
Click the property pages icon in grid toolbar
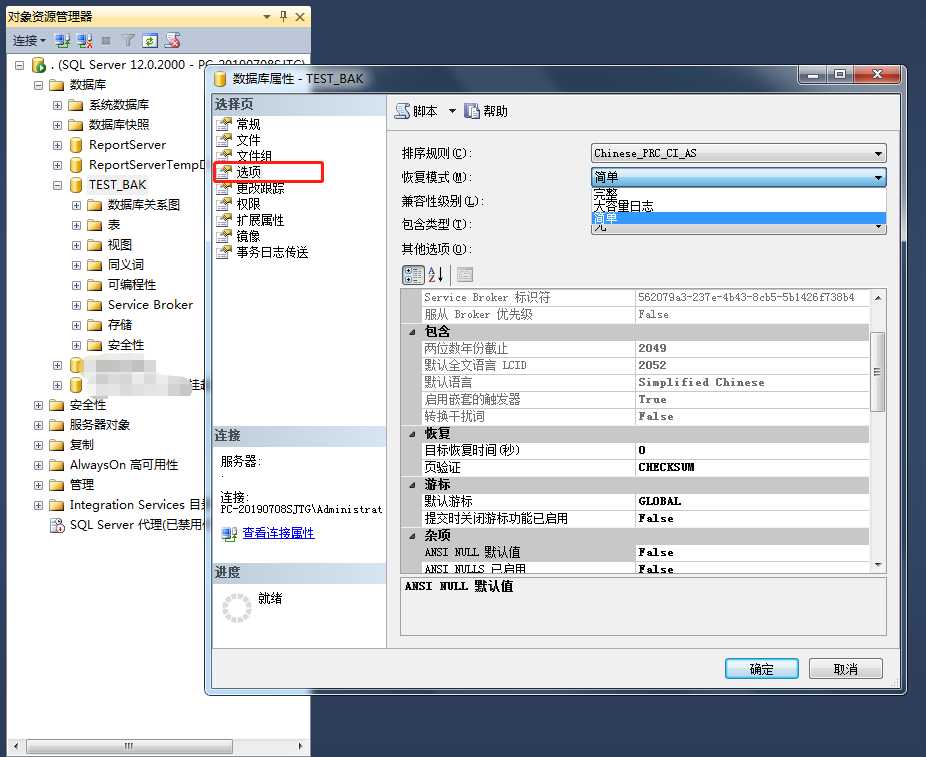(465, 275)
